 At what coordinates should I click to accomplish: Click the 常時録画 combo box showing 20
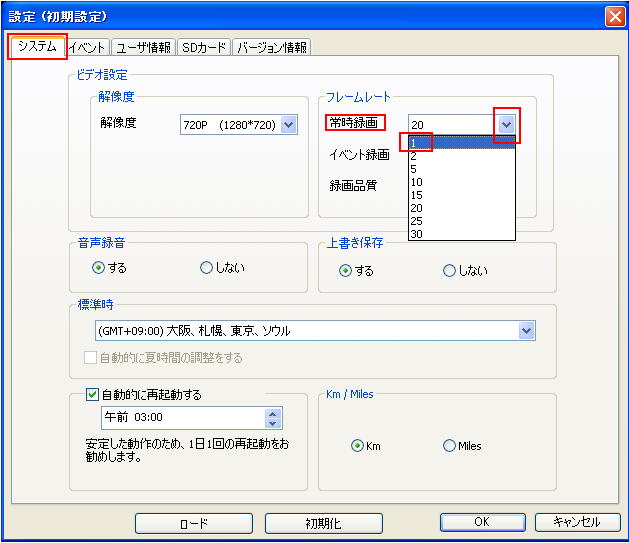pos(462,125)
